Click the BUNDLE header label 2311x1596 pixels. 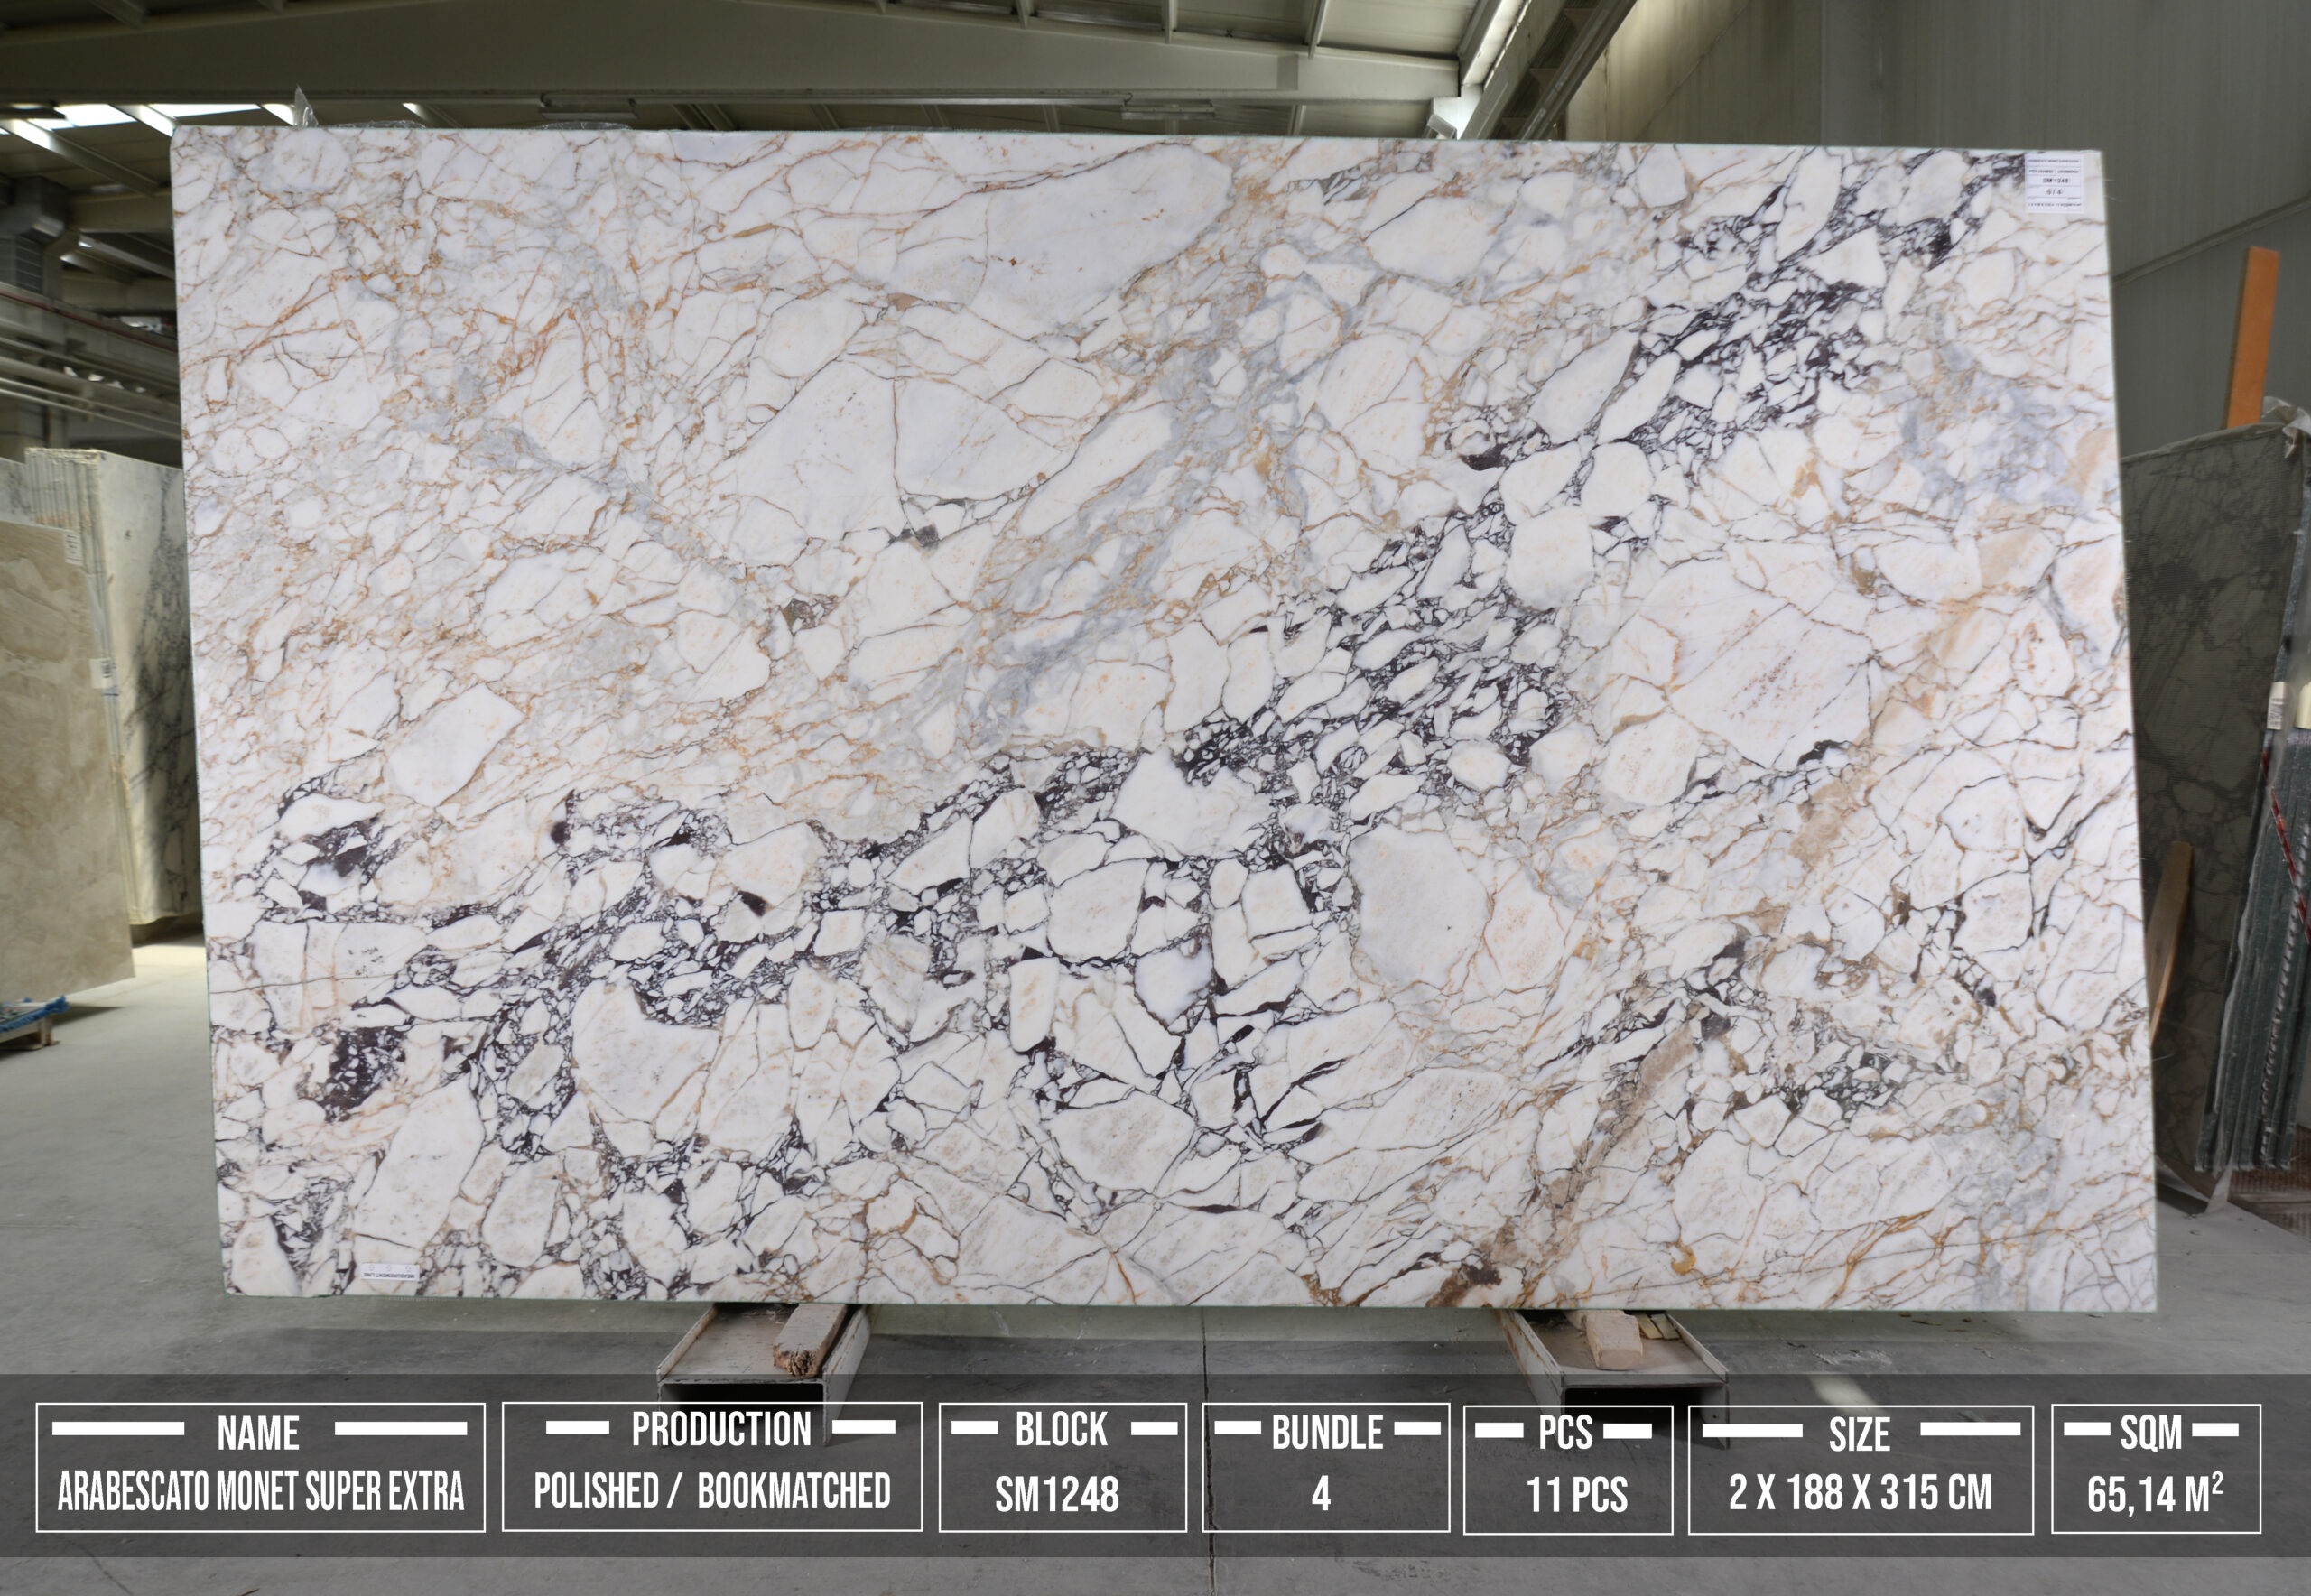click(1326, 1432)
